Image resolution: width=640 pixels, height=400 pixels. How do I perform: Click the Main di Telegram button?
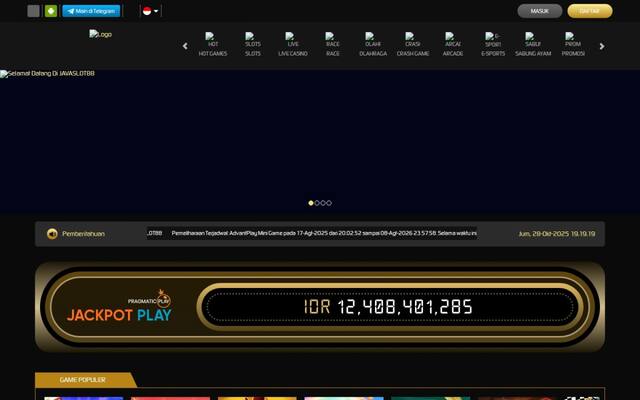[91, 11]
